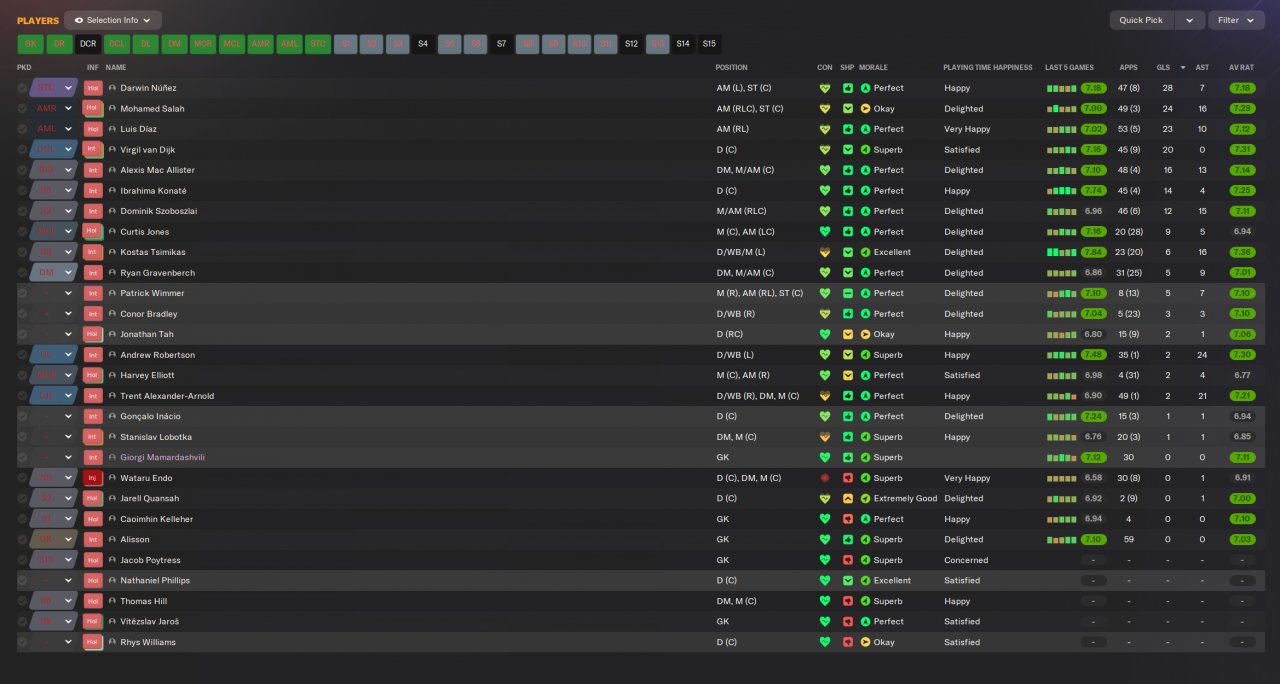Click Kostas Tsimikas's last 5 games form bars

[x=1061, y=252]
